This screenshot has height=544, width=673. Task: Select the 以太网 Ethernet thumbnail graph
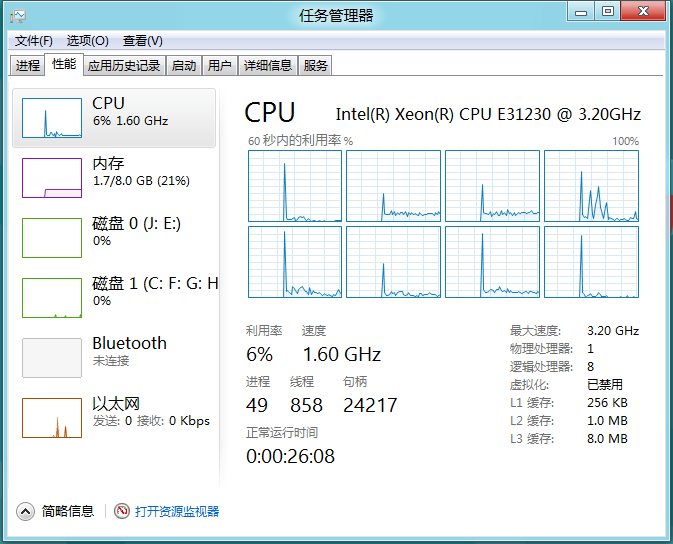[x=52, y=418]
